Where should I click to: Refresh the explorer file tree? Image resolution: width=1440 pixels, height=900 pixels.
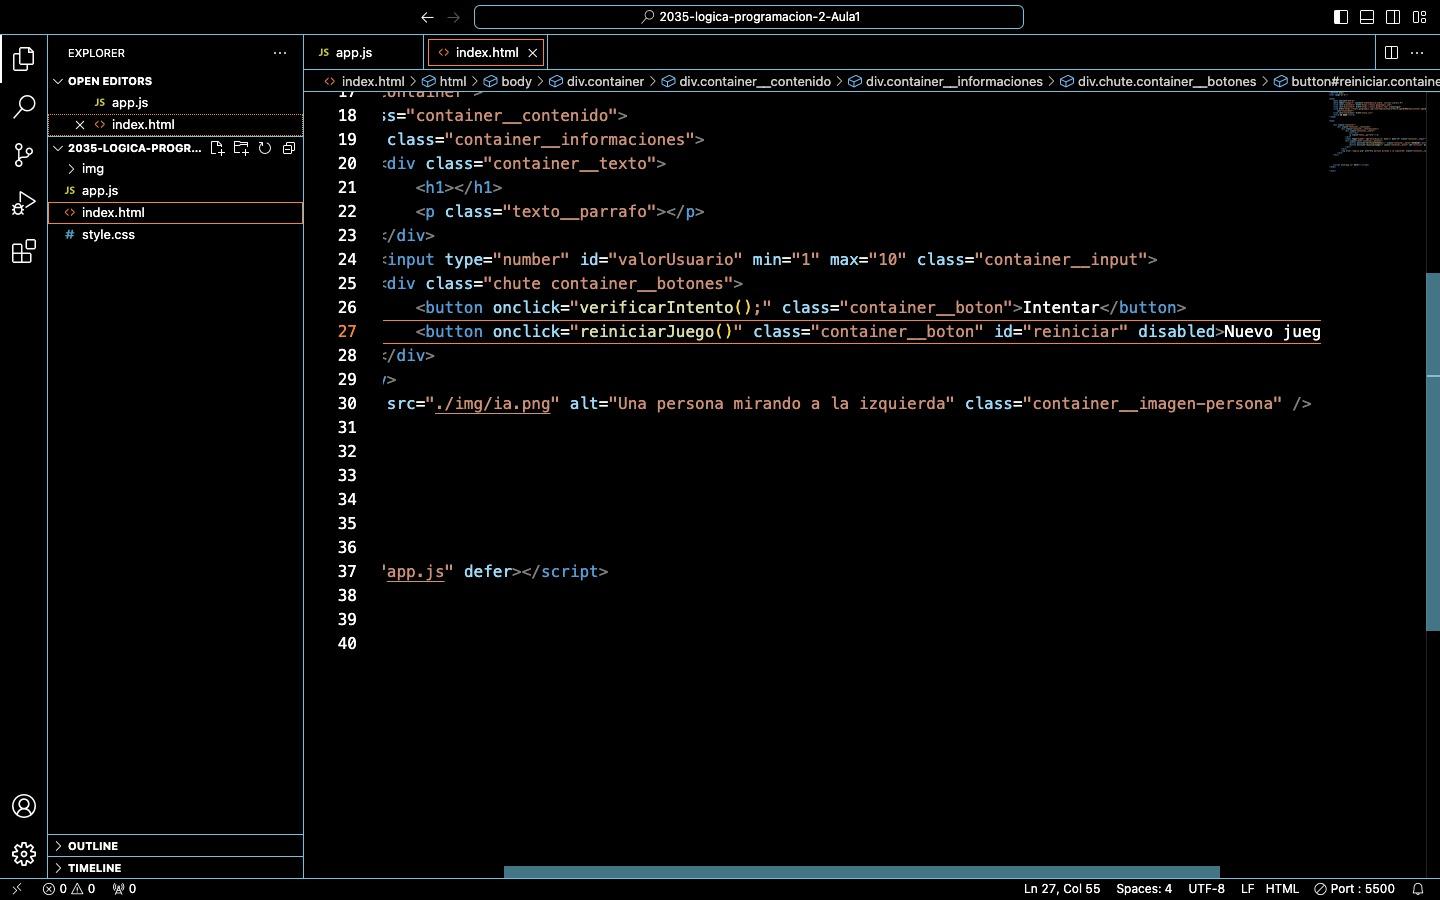(x=265, y=148)
